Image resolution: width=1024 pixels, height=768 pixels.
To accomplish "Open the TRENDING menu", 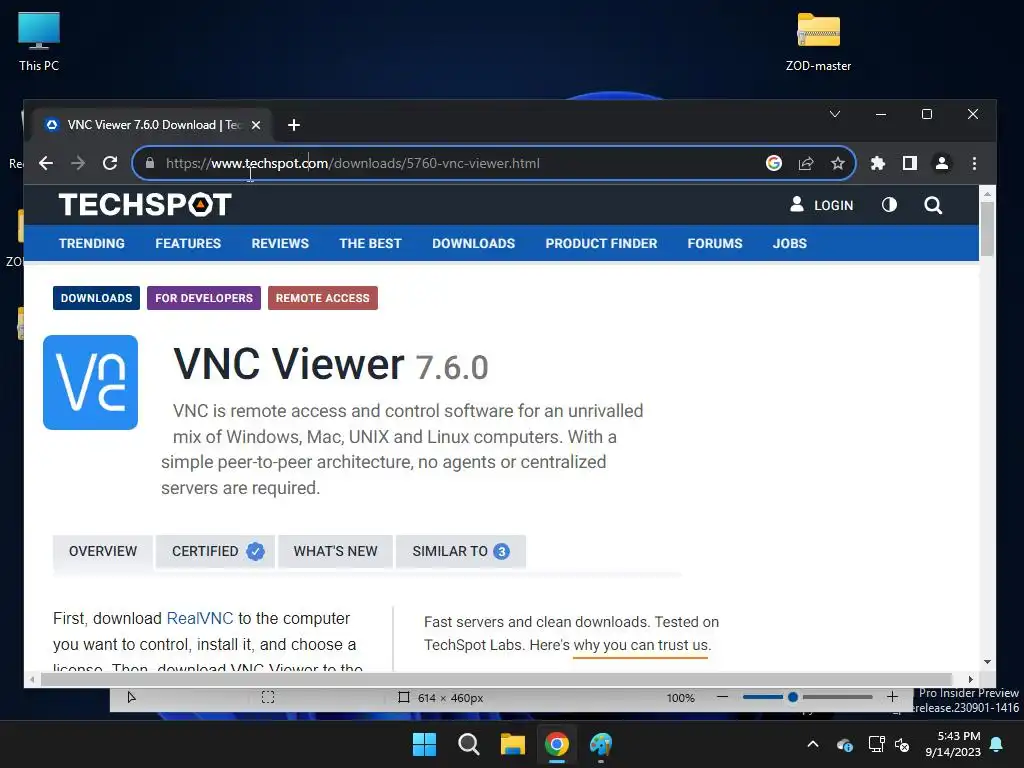I will pyautogui.click(x=91, y=243).
